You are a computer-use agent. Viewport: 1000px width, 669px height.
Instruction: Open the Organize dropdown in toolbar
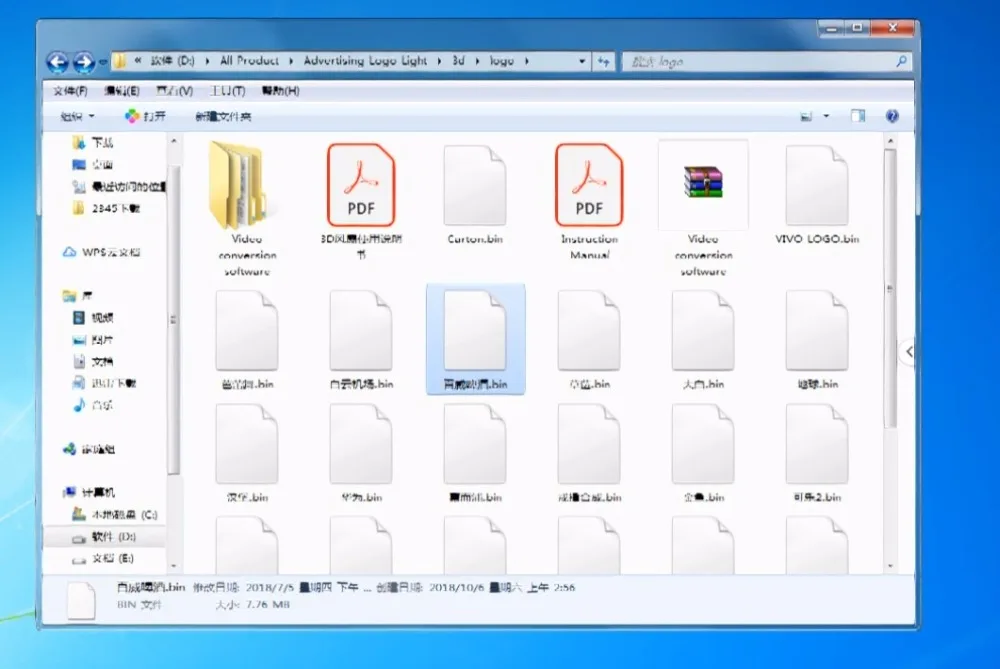(x=78, y=116)
